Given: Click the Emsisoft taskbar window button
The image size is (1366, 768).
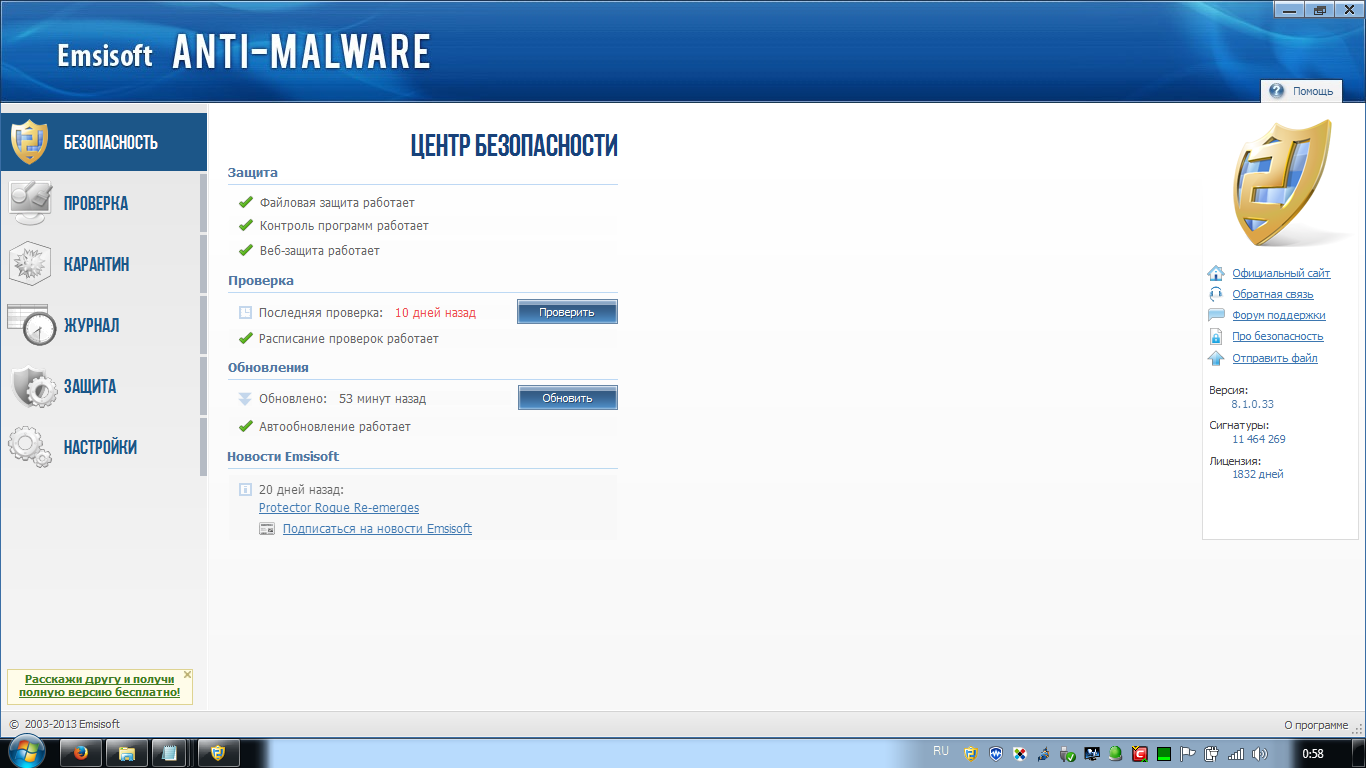Looking at the screenshot, I should tap(218, 753).
